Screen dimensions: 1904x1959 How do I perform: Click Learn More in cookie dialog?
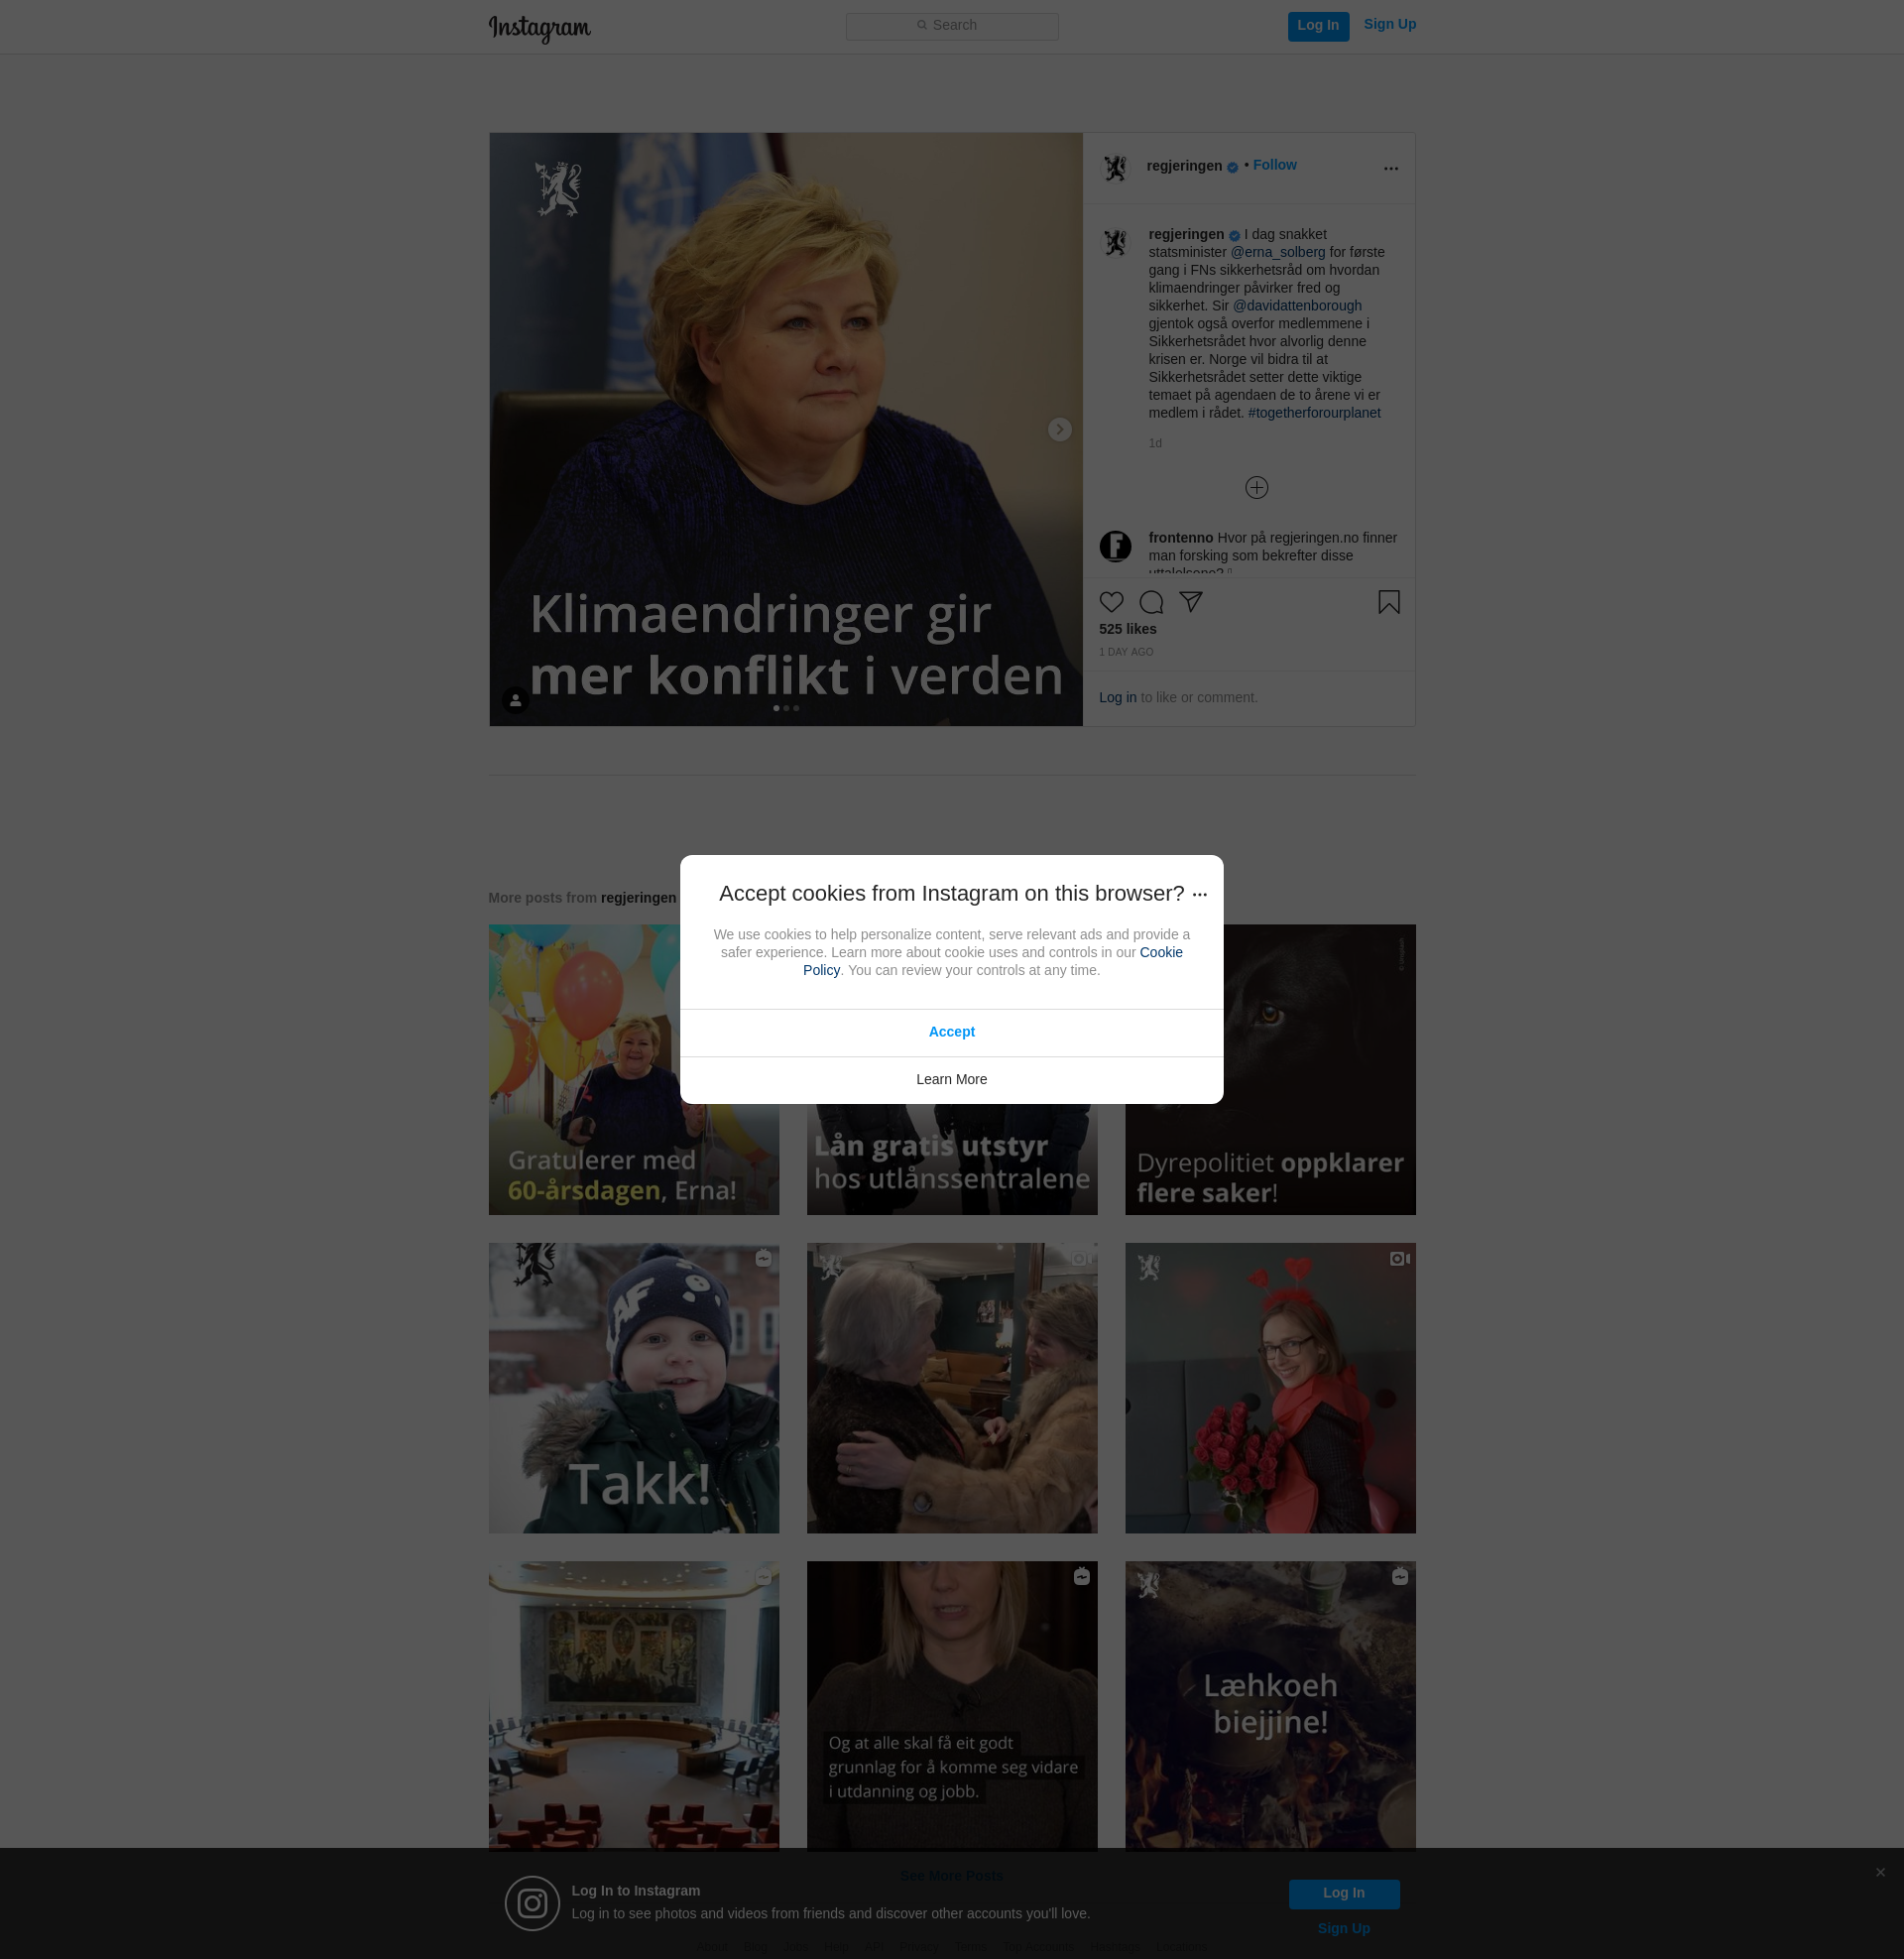[951, 1079]
